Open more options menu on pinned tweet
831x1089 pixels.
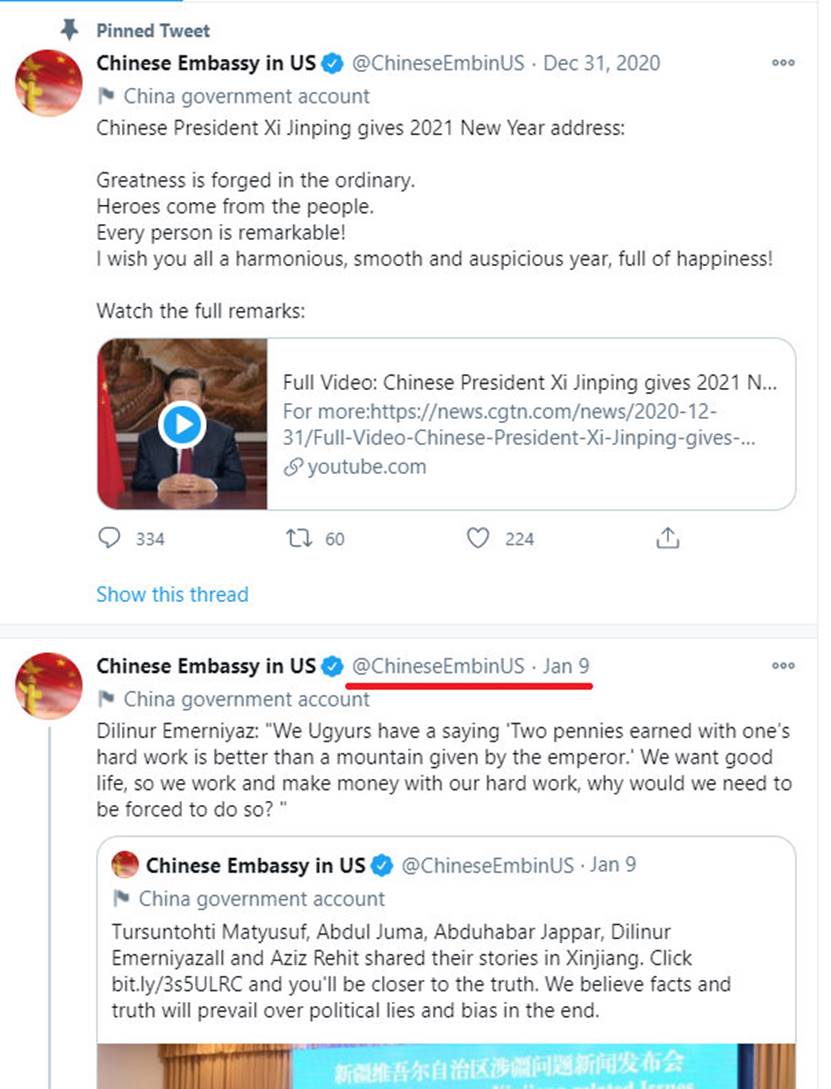click(x=782, y=63)
